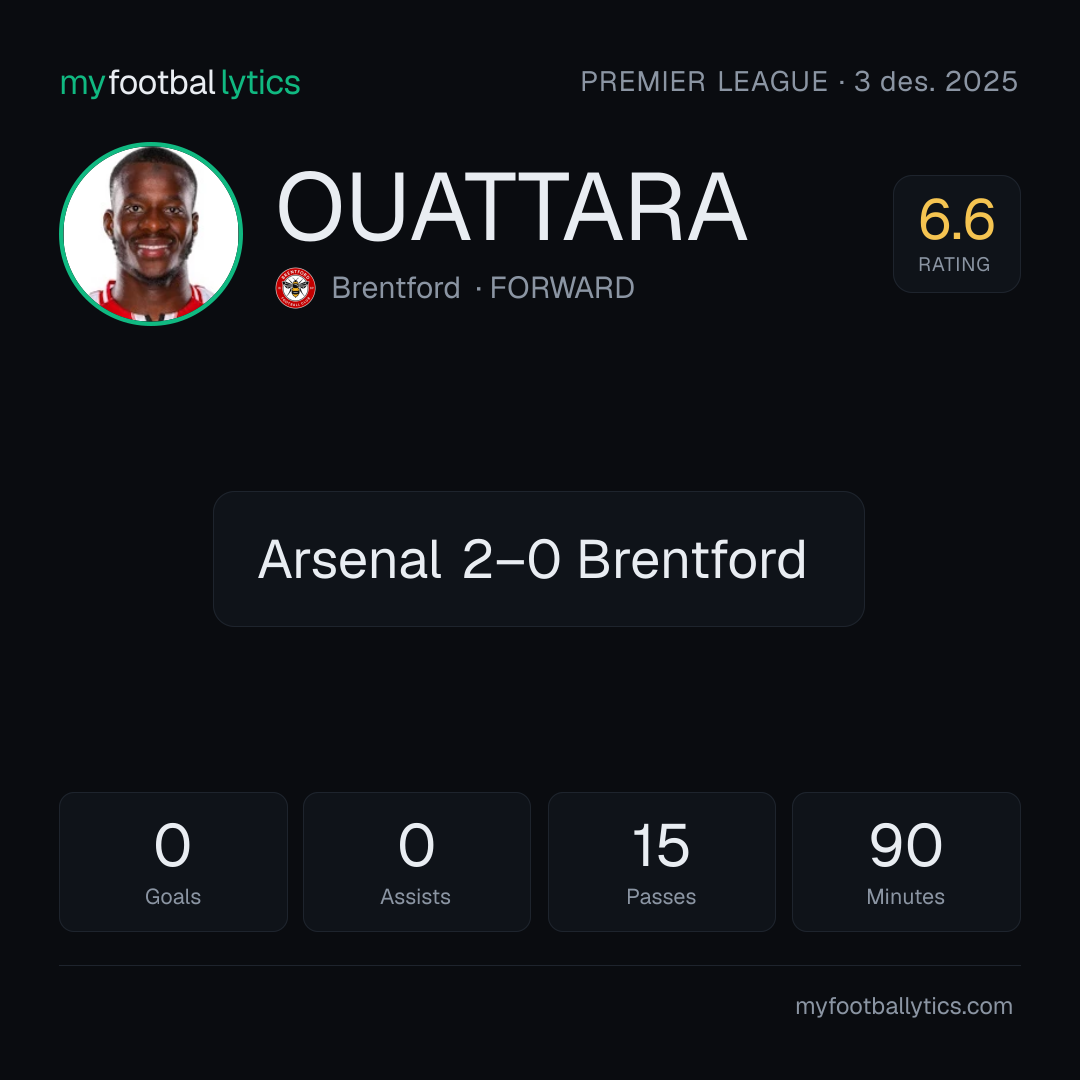Click the Brentford club crest icon
Screen dimensions: 1080x1080
[x=295, y=288]
